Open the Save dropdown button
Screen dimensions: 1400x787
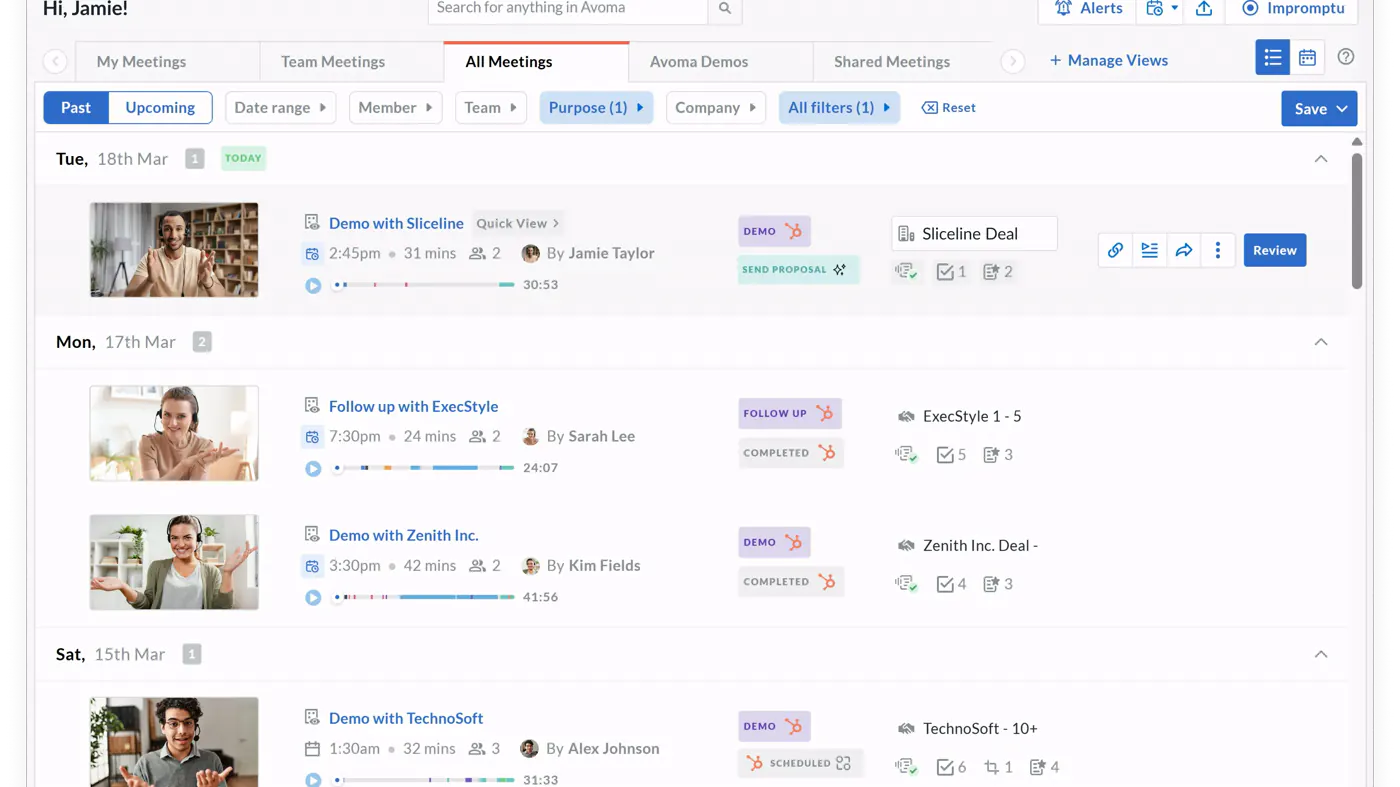point(1319,109)
